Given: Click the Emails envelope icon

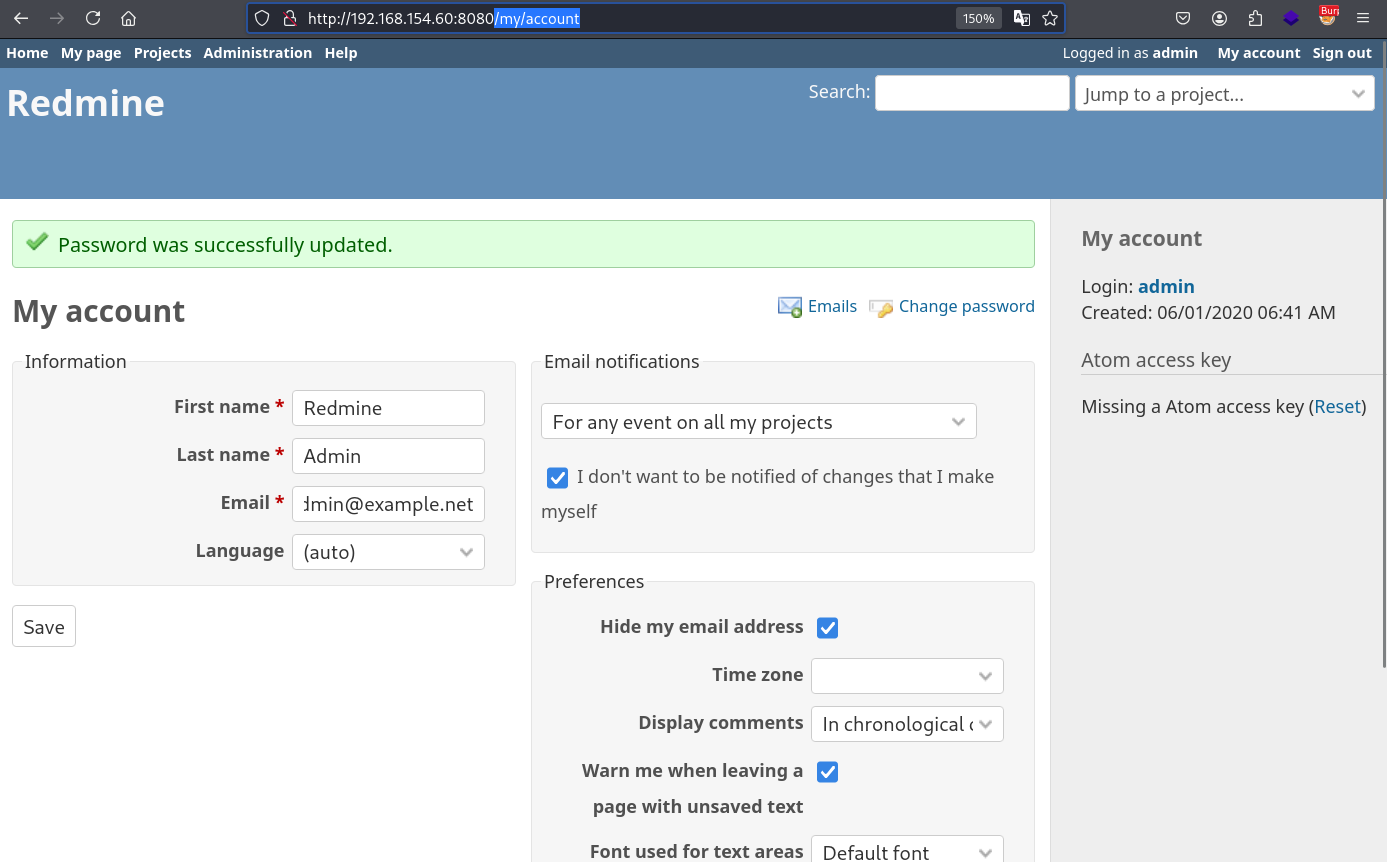Looking at the screenshot, I should coord(790,307).
